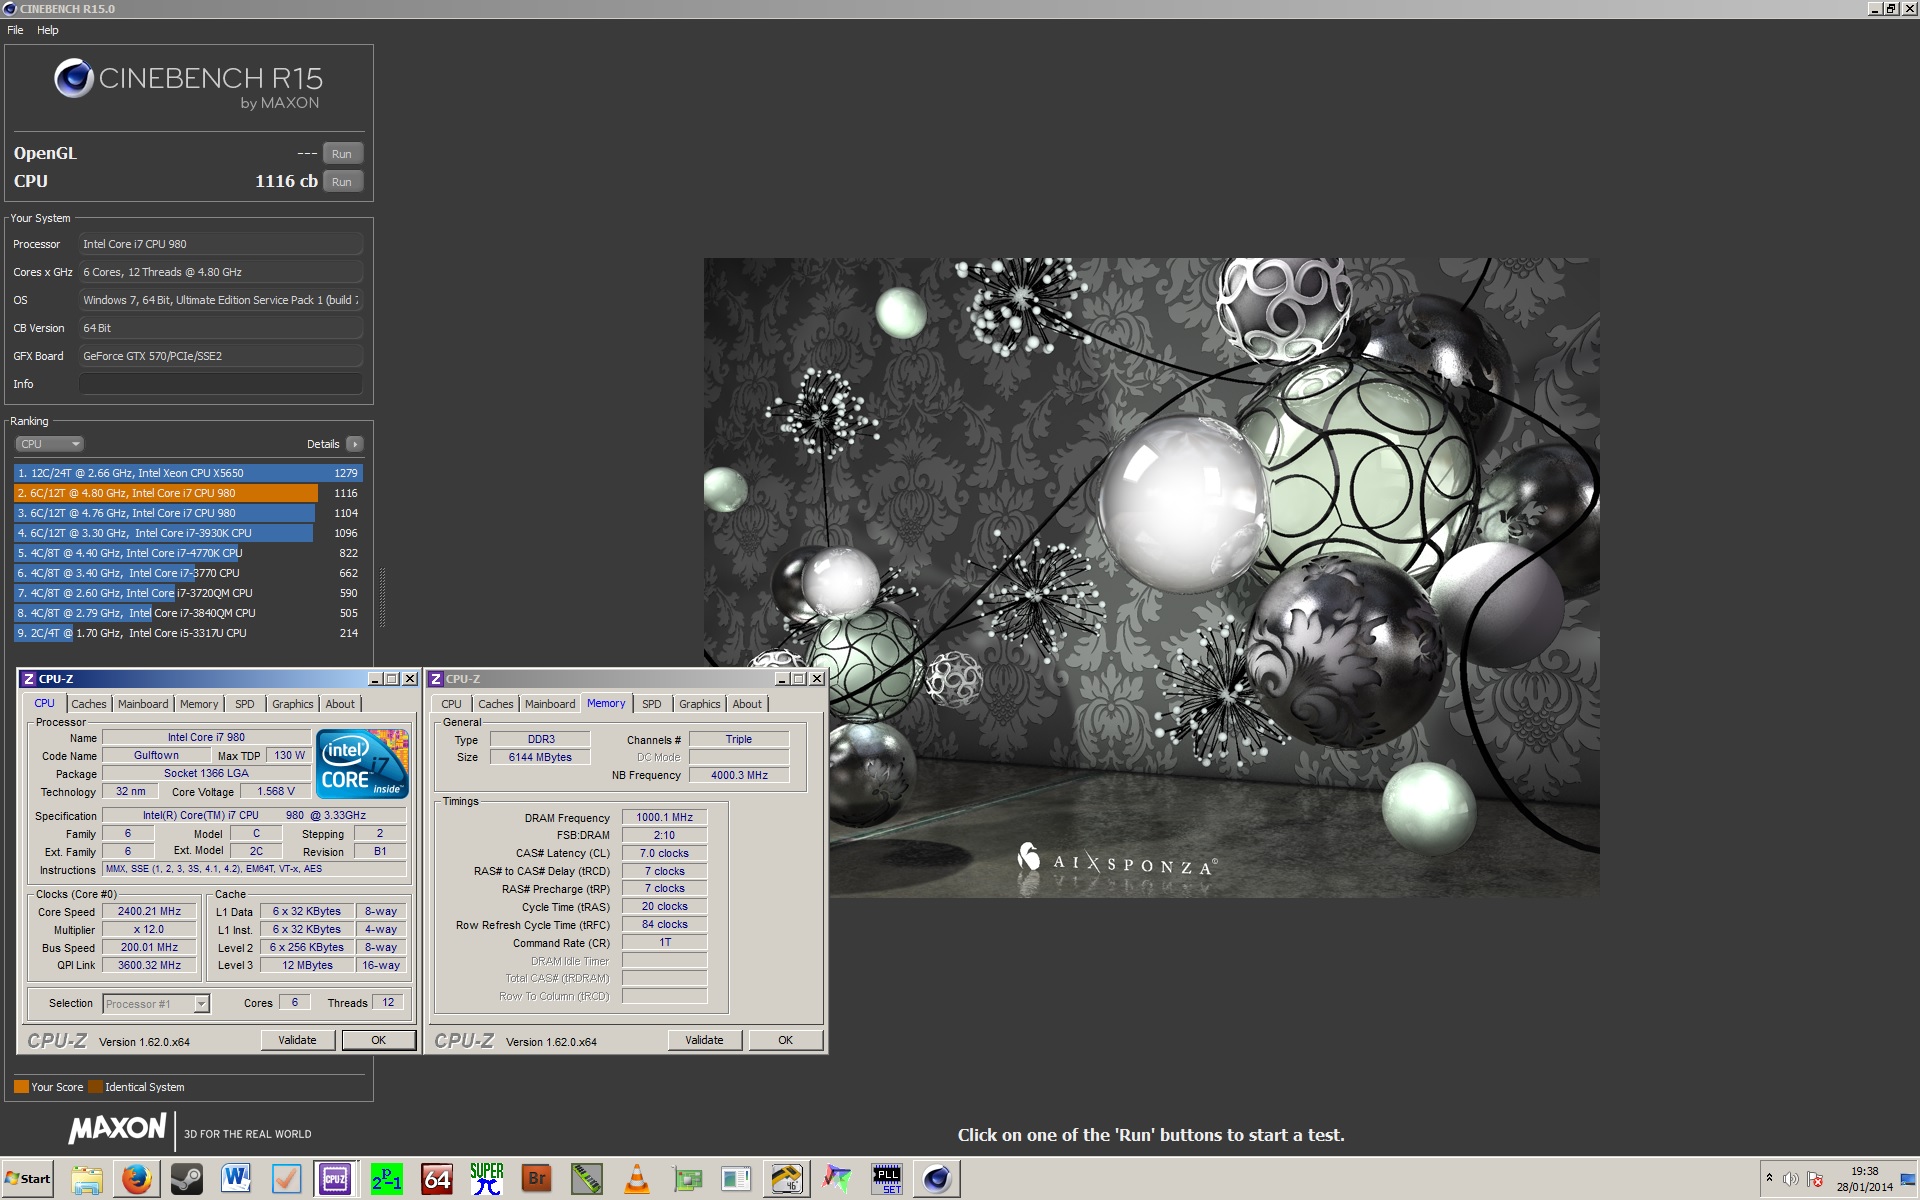Click the panel resize grip handle
The height and width of the screenshot is (1200, 1920).
(382, 598)
